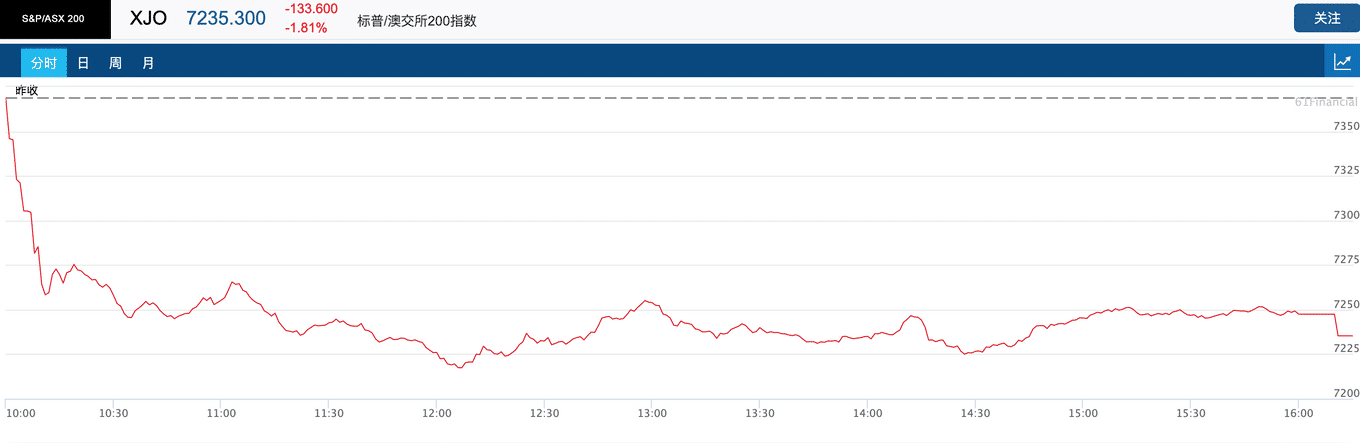Viewport: 1360px width, 443px height.
Task: Click the -1.81% percentage change
Action: [306, 28]
